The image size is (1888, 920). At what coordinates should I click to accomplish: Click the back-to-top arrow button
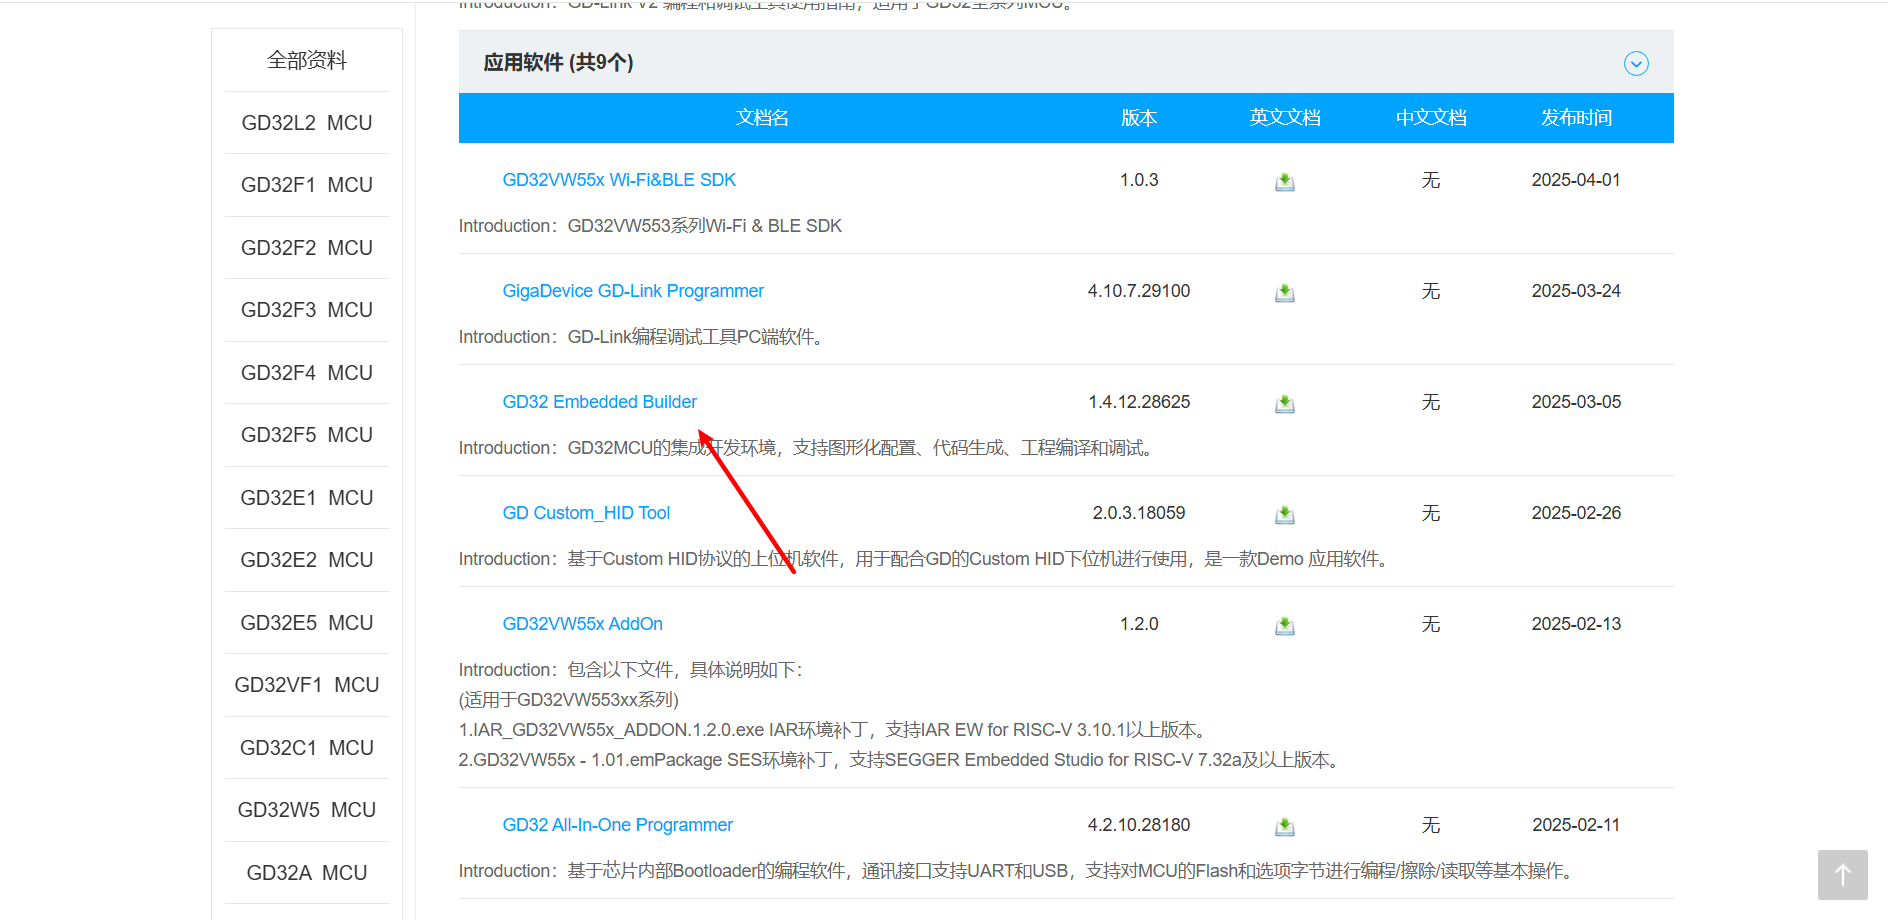pyautogui.click(x=1842, y=875)
